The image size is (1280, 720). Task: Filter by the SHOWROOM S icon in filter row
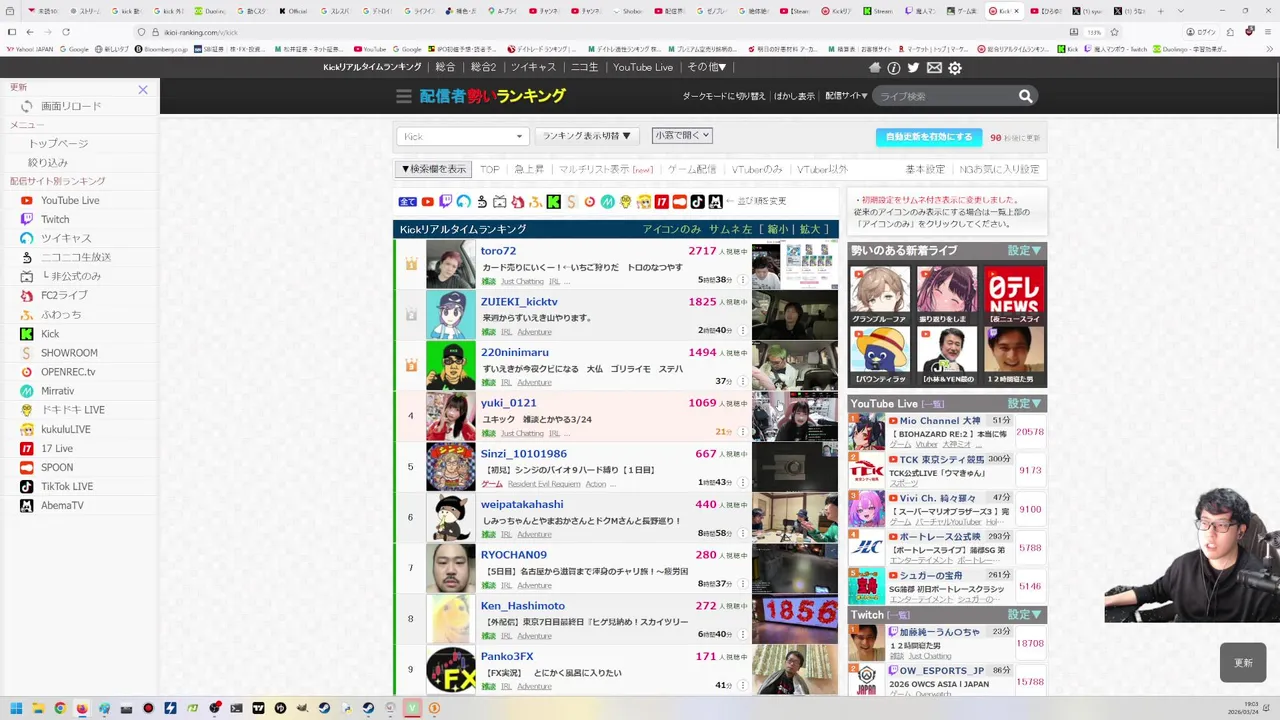(x=572, y=202)
